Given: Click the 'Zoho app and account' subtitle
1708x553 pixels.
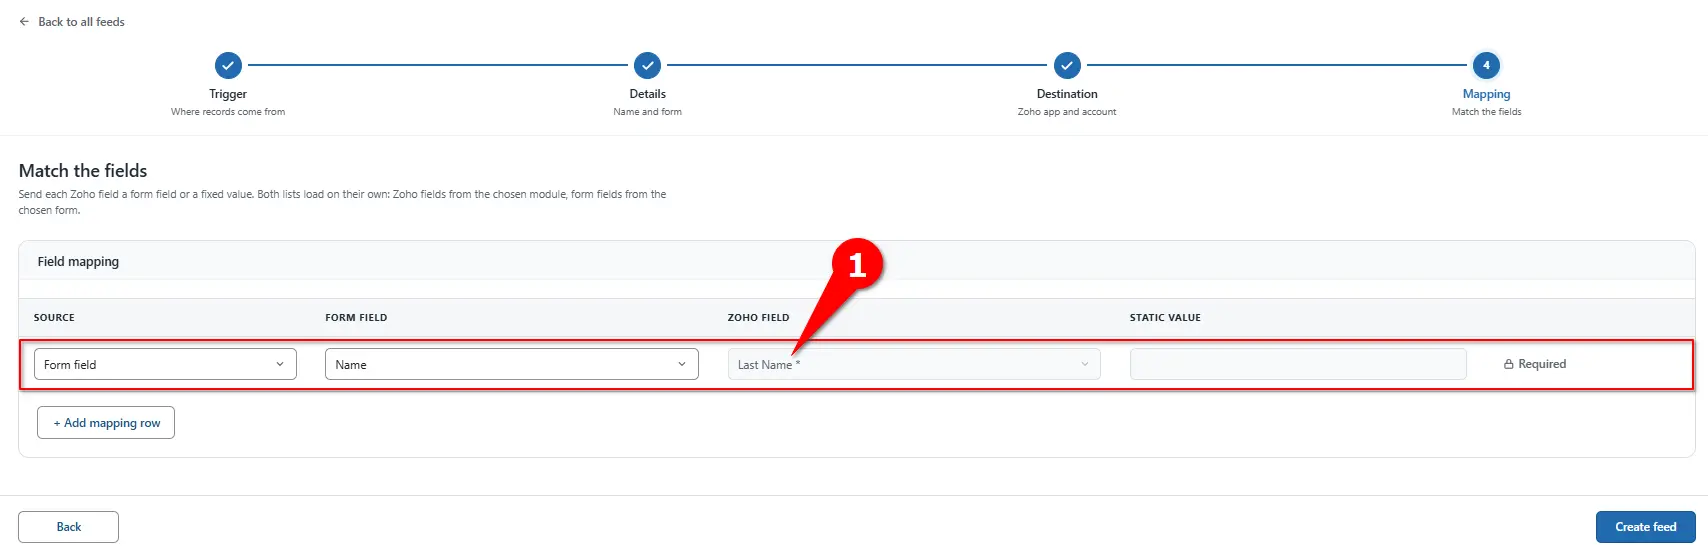Looking at the screenshot, I should pyautogui.click(x=1067, y=112).
